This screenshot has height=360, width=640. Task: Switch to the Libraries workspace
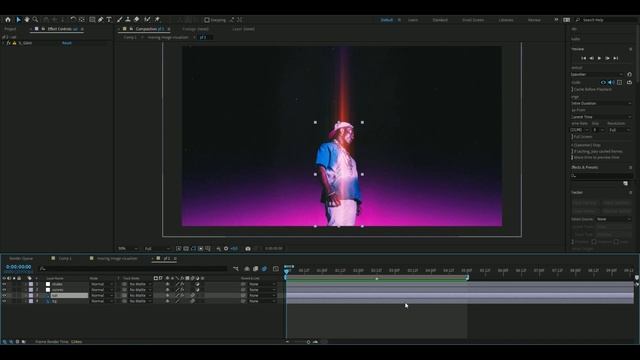(x=506, y=20)
